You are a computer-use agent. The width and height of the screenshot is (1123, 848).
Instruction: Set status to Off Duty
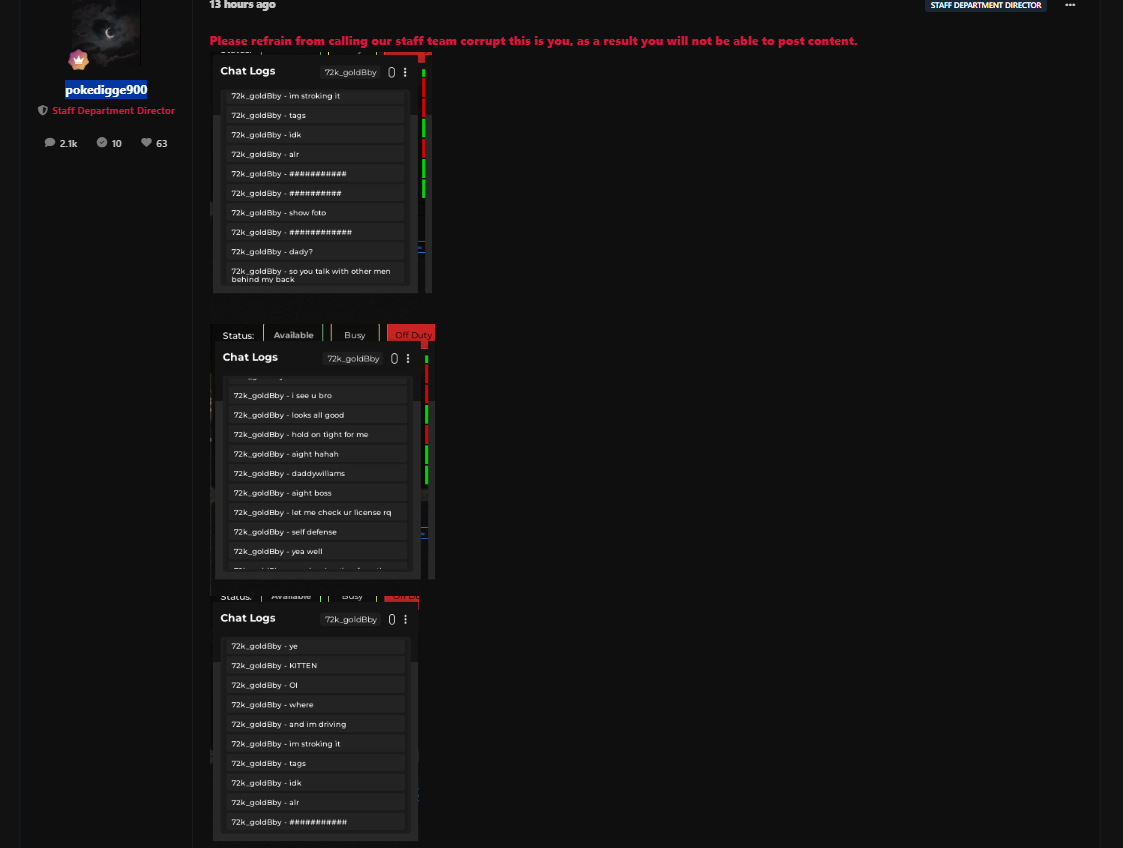coord(412,335)
